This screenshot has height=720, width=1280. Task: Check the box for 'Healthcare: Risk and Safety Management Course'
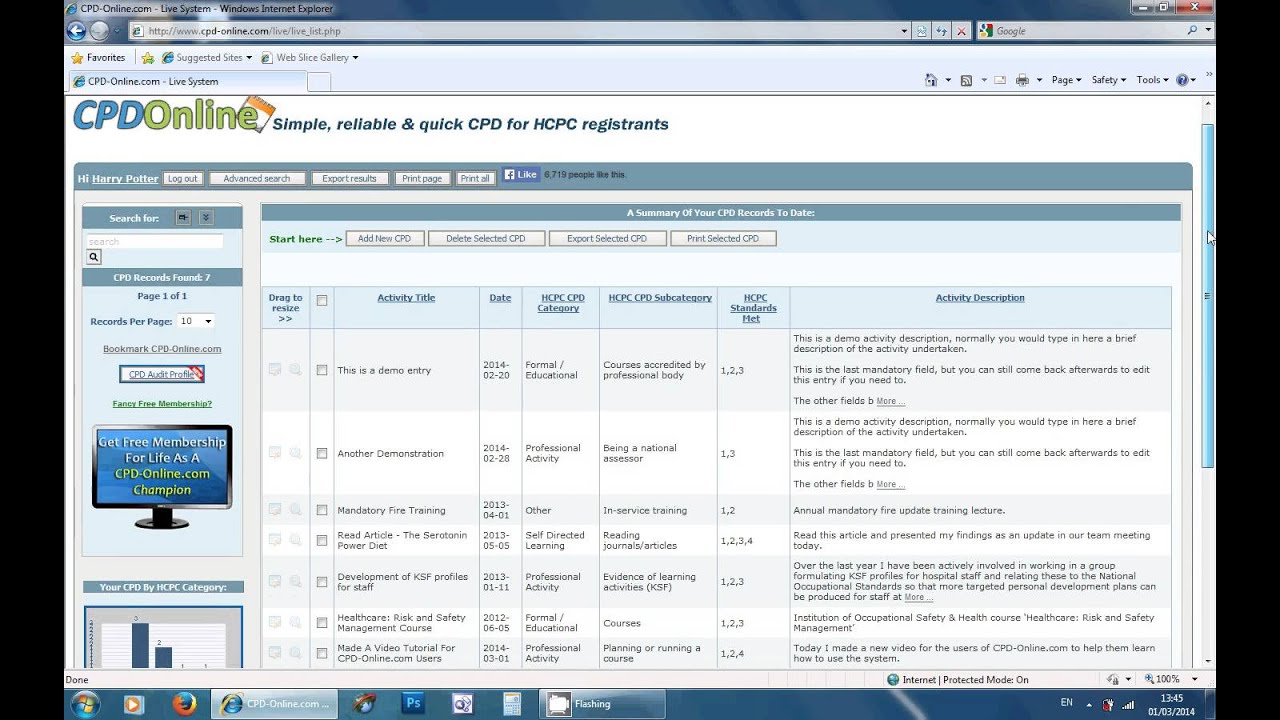coord(322,622)
